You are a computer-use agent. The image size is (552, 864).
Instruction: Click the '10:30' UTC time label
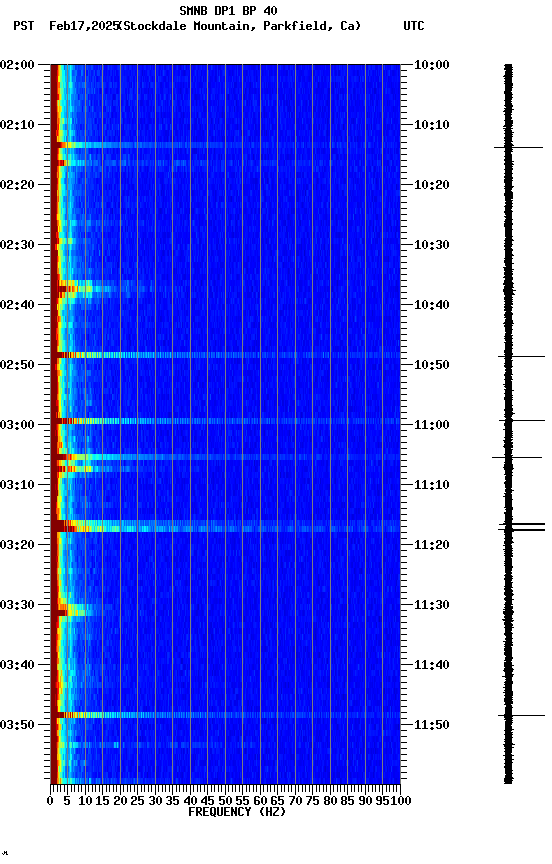[x=432, y=245]
